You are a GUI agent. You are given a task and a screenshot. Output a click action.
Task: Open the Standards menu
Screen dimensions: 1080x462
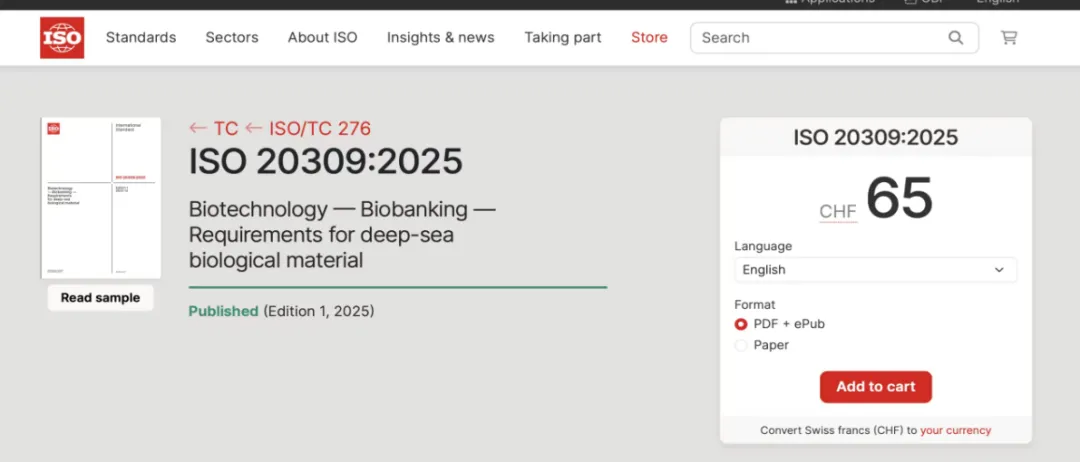tap(141, 38)
